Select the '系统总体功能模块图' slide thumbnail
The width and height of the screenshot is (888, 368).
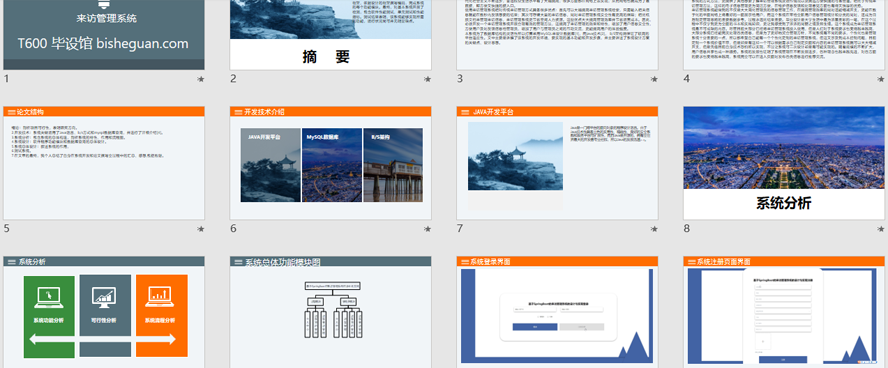click(331, 312)
